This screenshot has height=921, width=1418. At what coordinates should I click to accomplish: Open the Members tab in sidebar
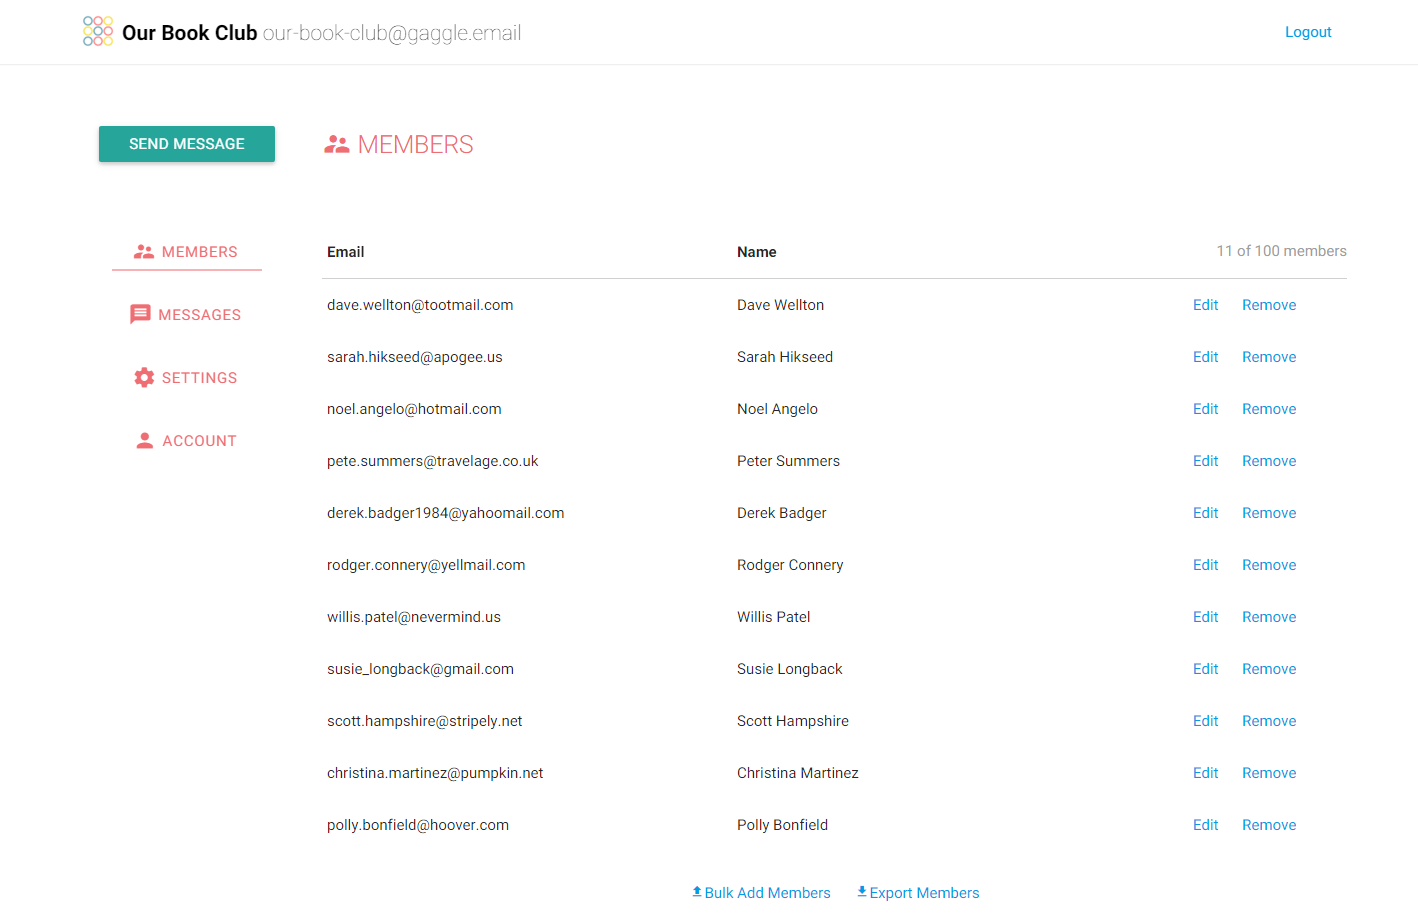[187, 252]
